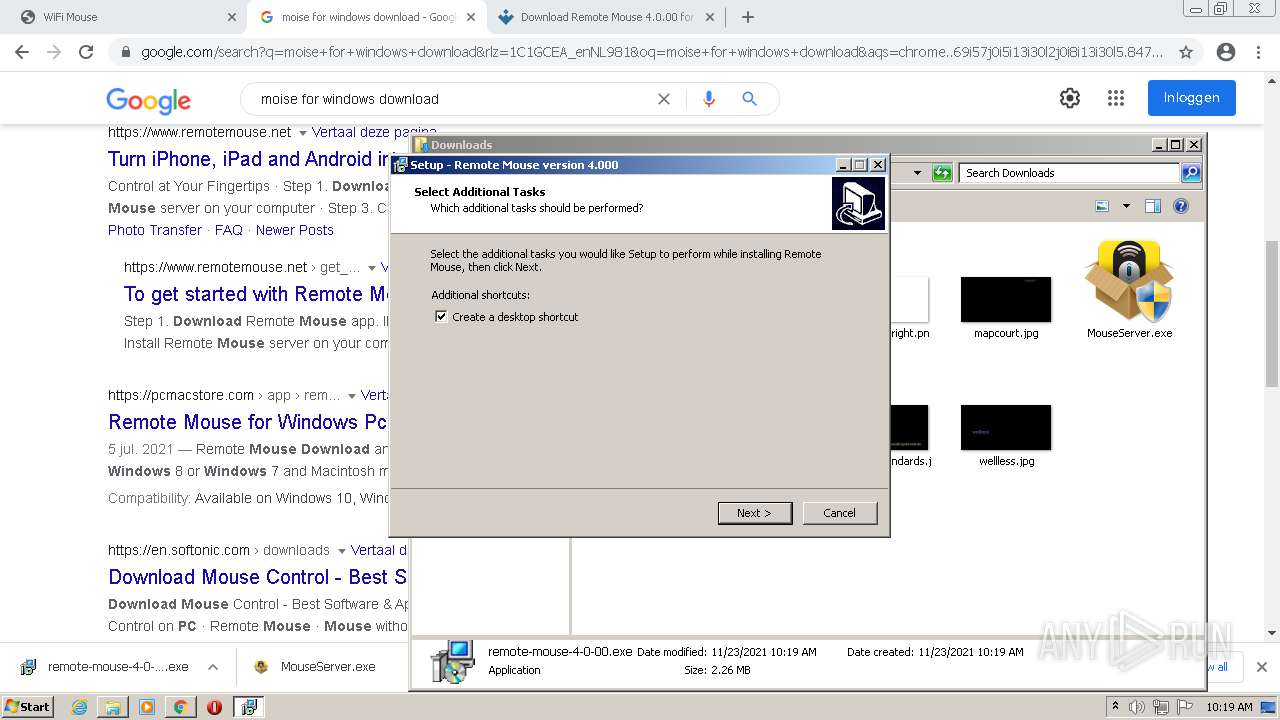Open Newer Posts sitelink
Image resolution: width=1280 pixels, height=720 pixels.
295,230
